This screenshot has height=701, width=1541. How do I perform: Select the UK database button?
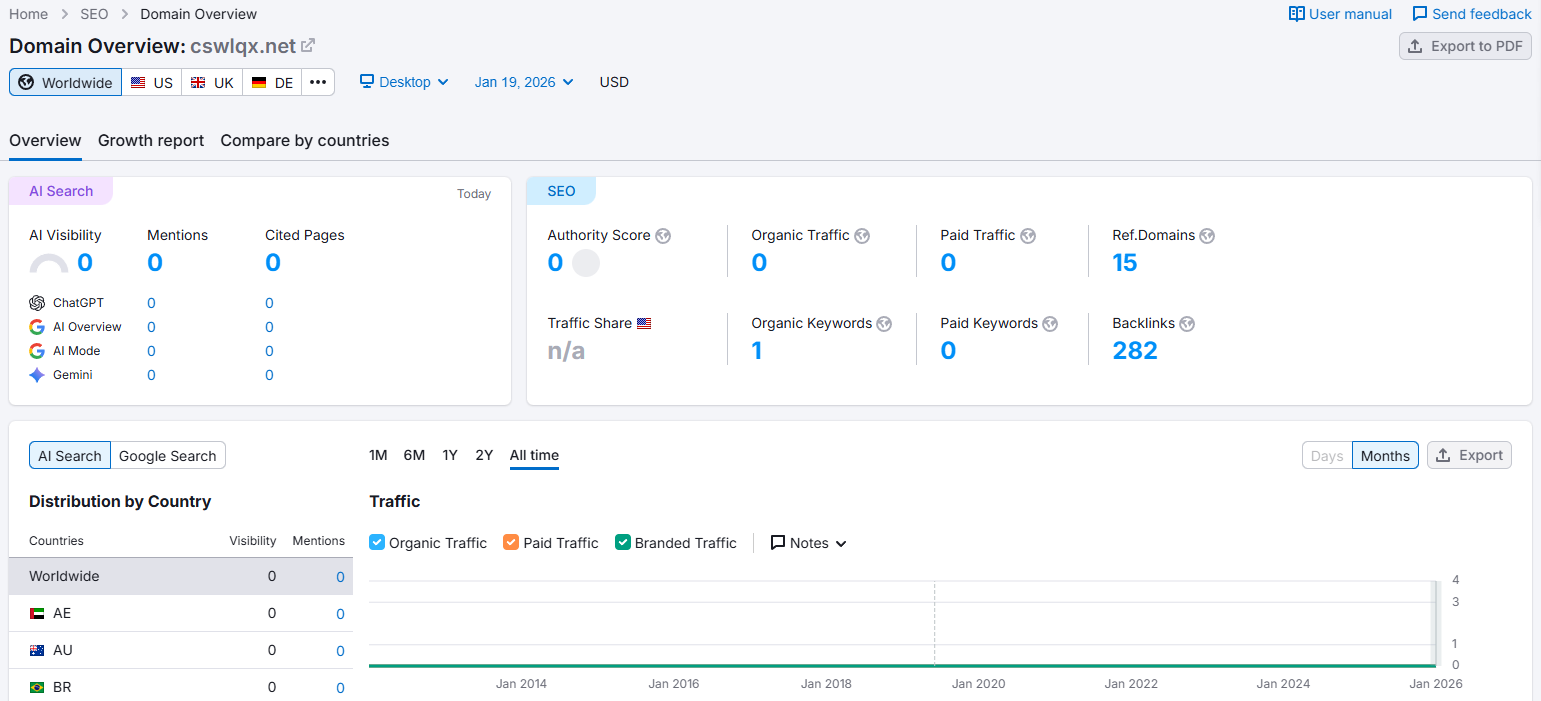[x=212, y=82]
